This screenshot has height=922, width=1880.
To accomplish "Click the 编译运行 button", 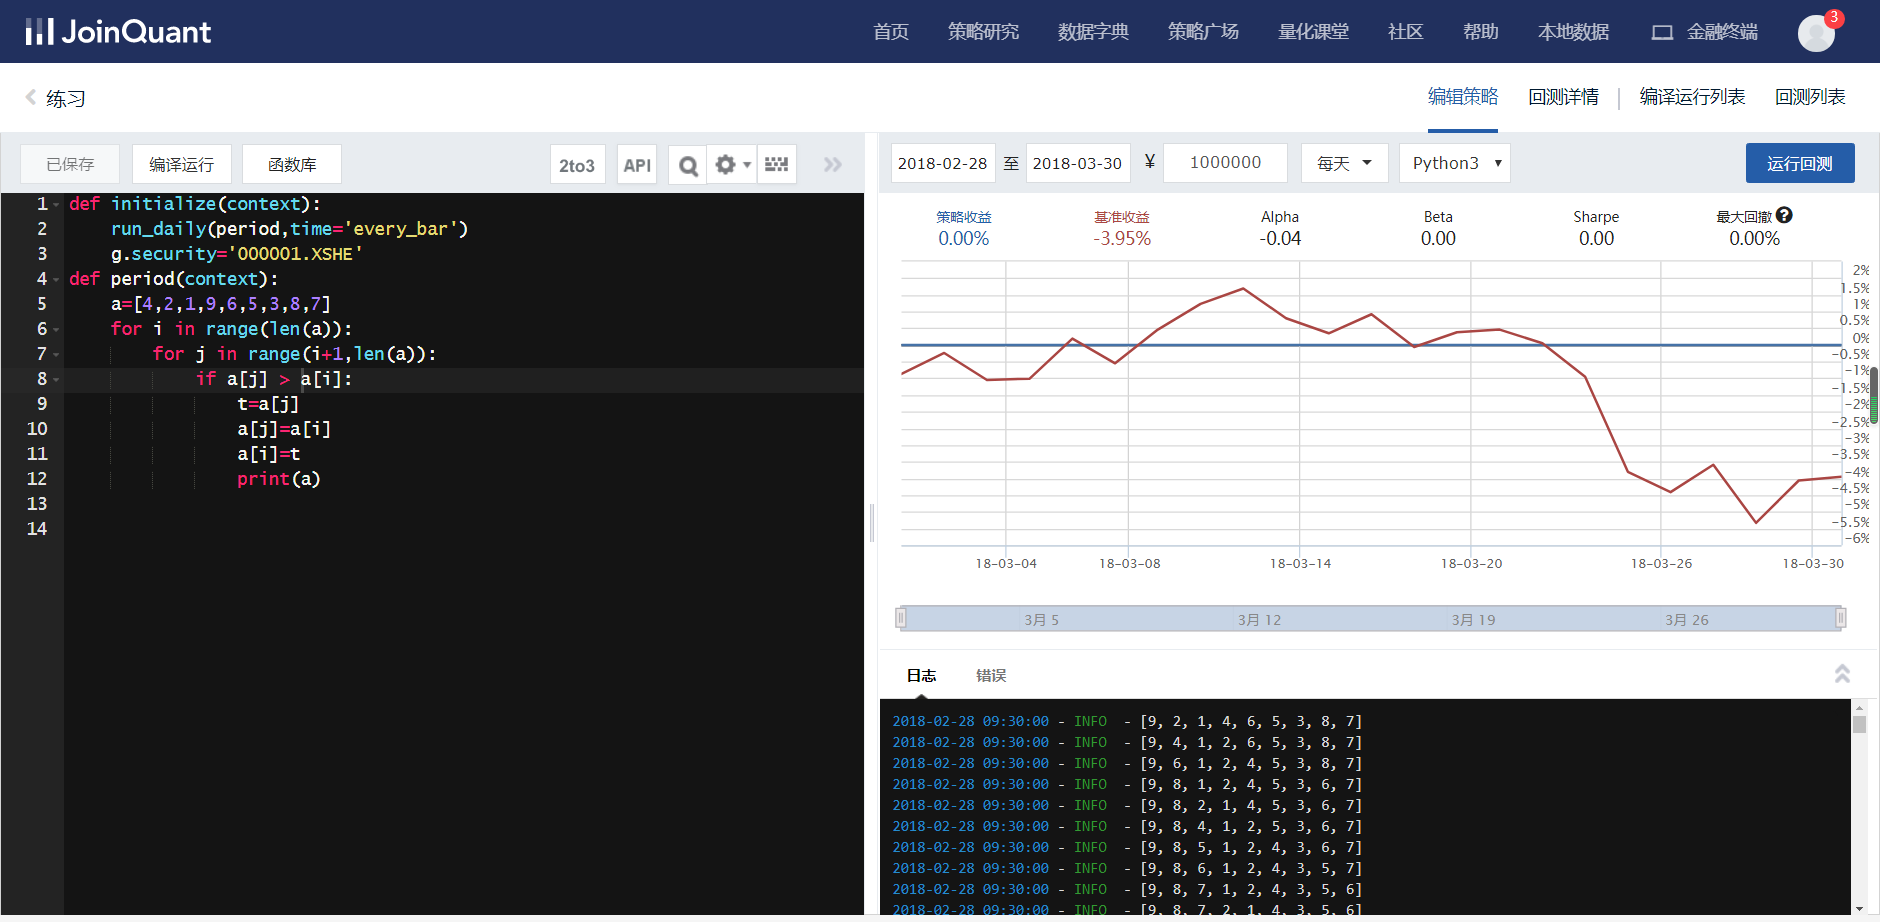I will coord(181,165).
